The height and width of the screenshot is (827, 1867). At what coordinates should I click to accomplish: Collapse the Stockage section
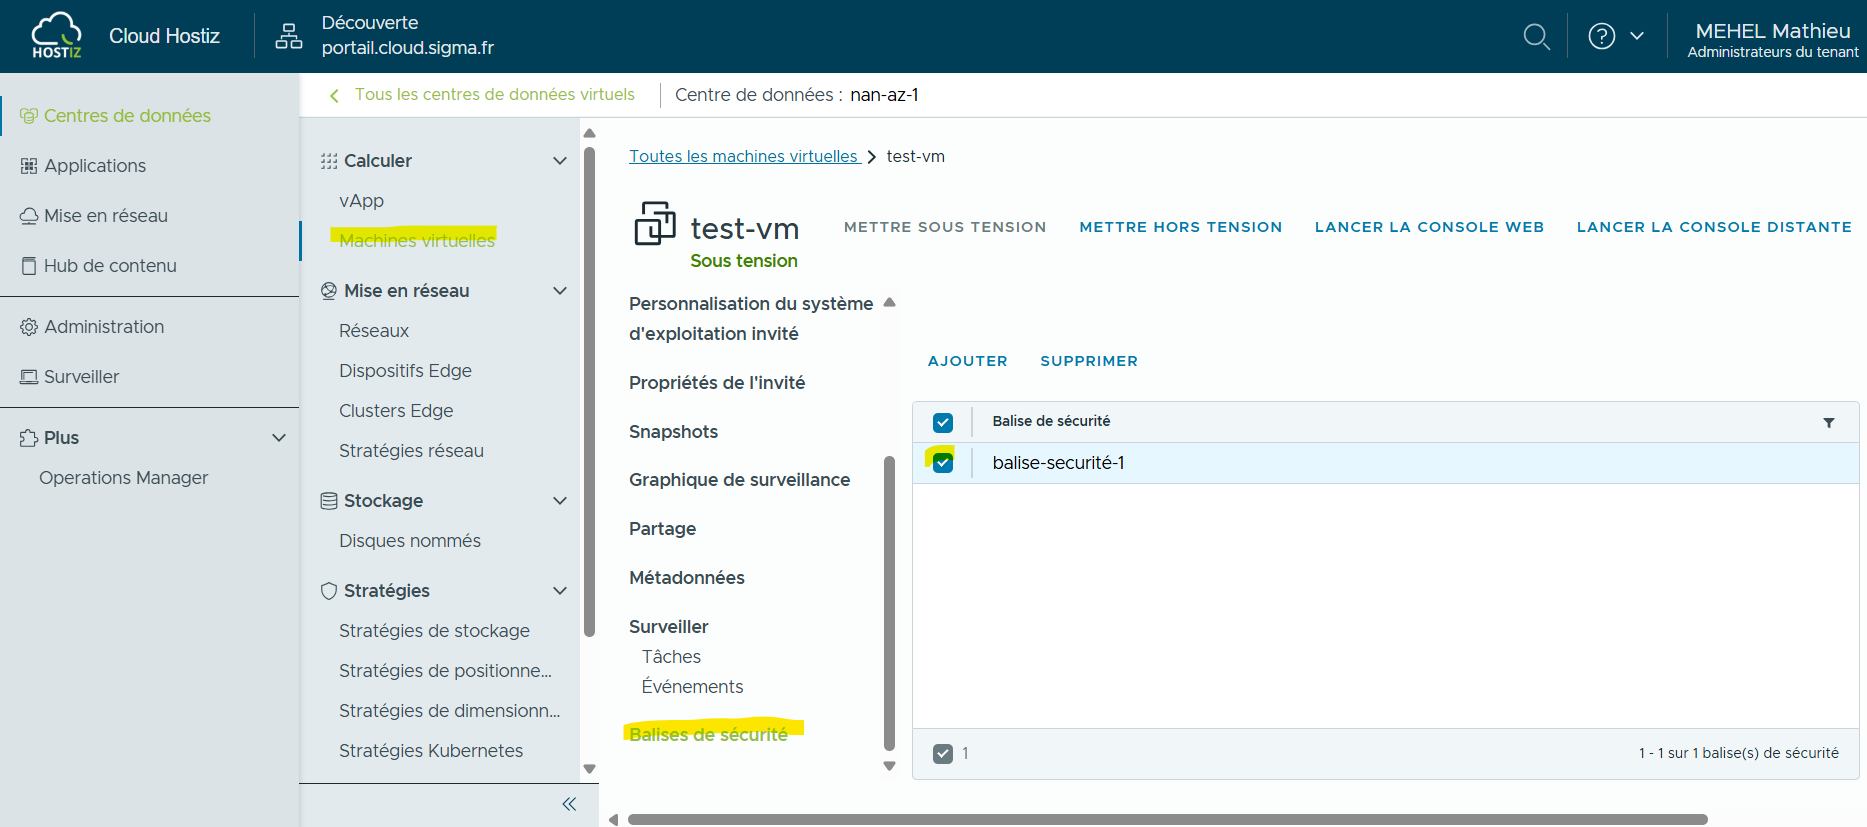560,501
